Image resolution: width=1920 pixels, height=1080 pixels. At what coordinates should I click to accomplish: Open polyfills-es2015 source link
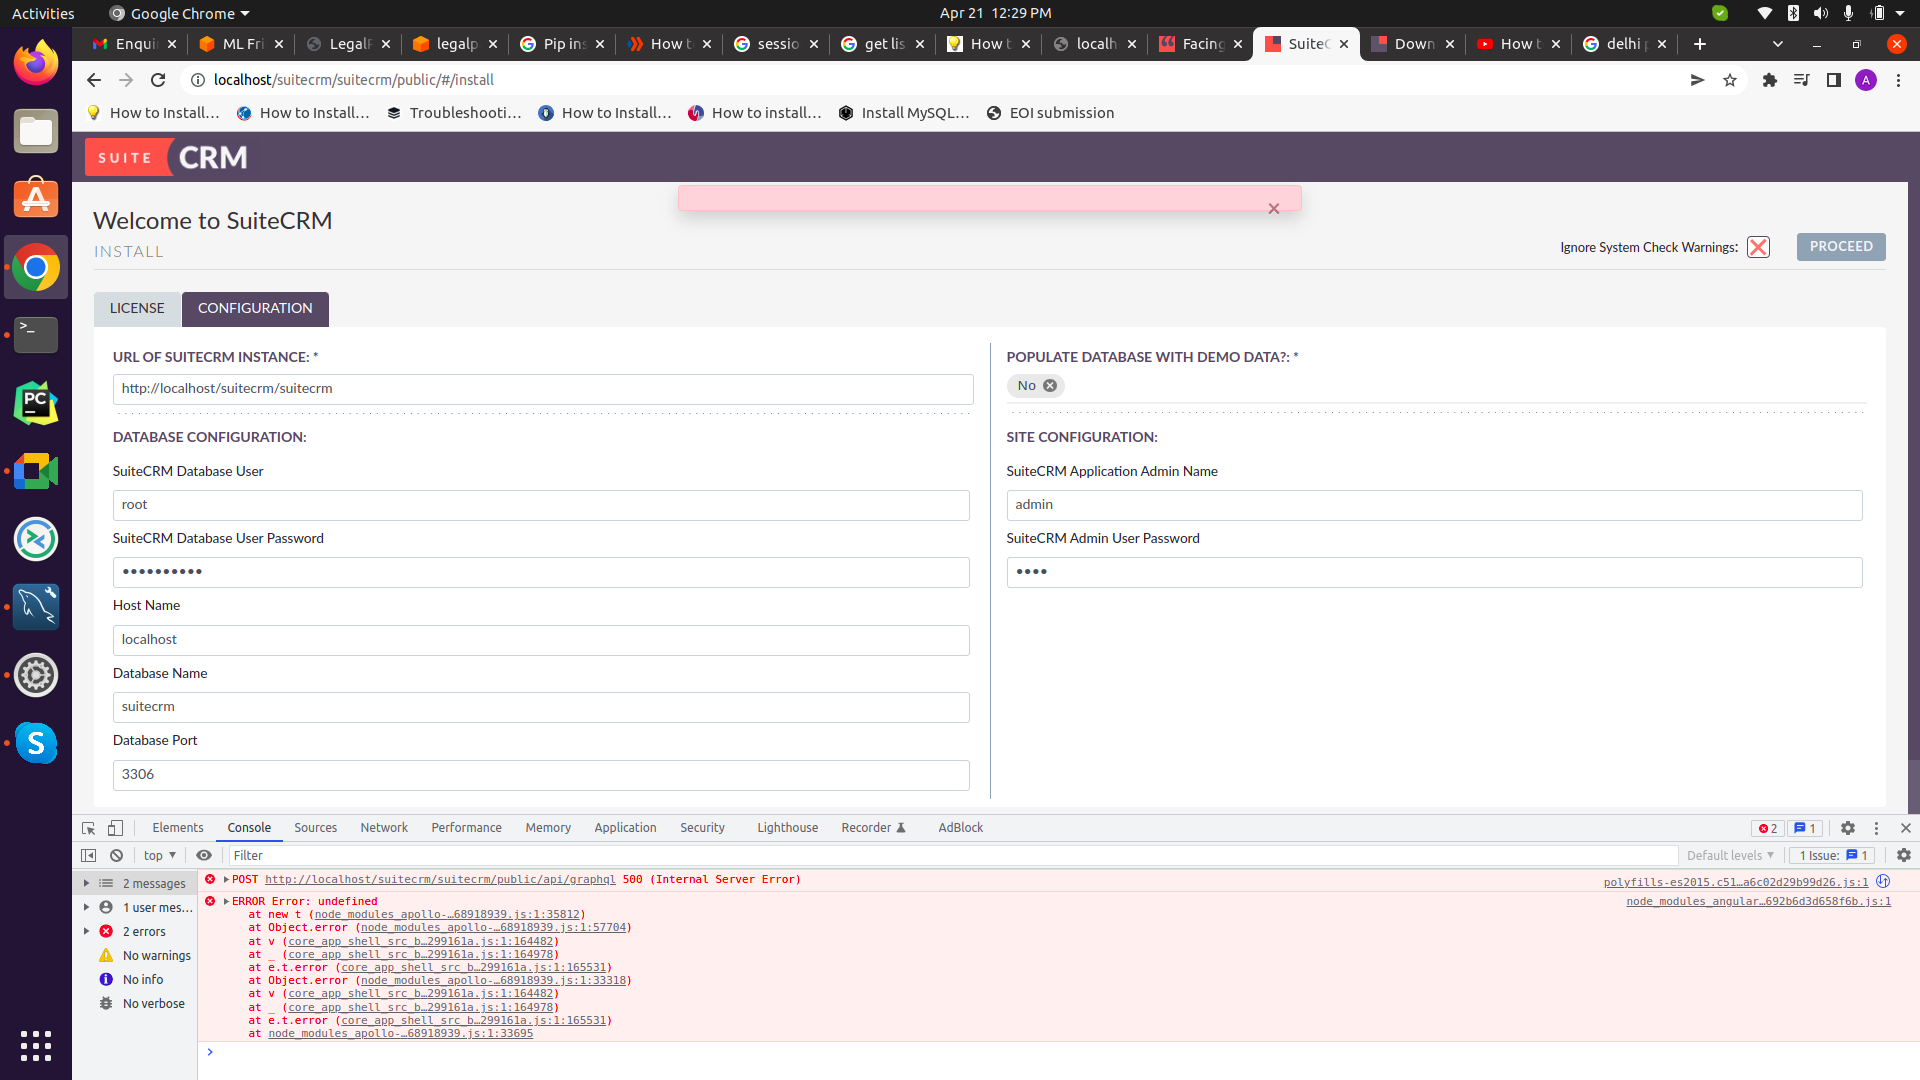tap(1736, 882)
